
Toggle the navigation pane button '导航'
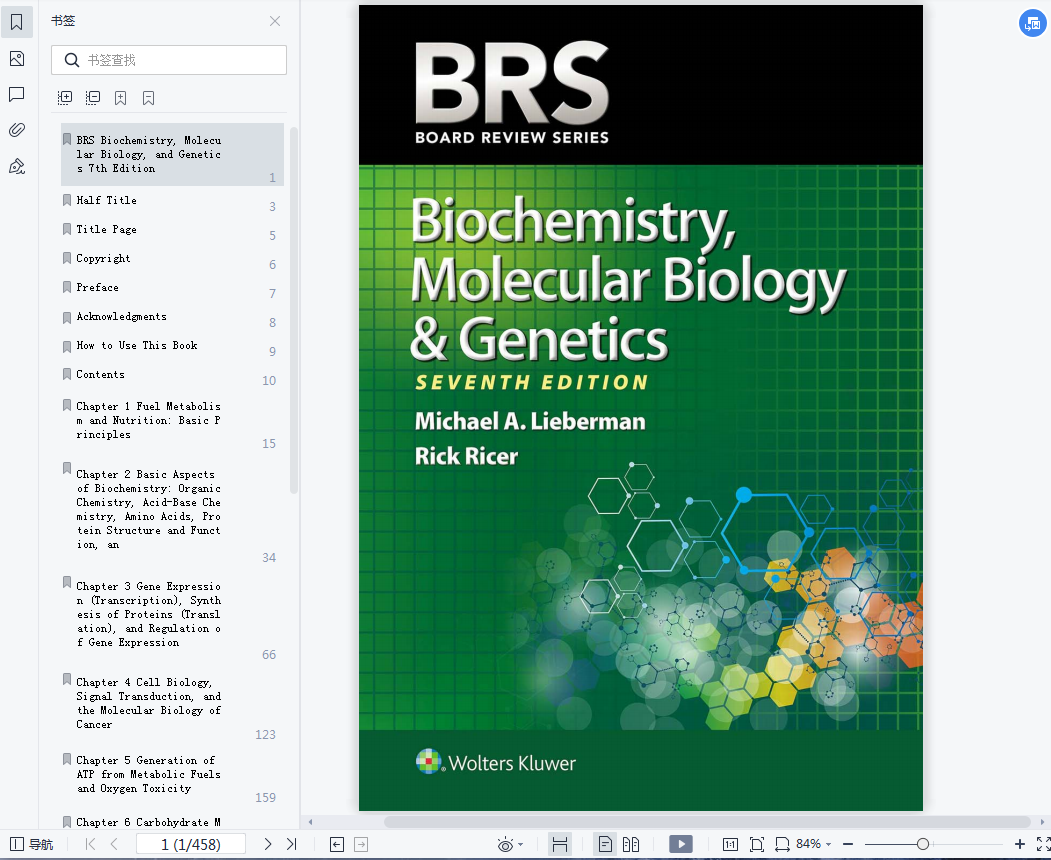tap(32, 845)
